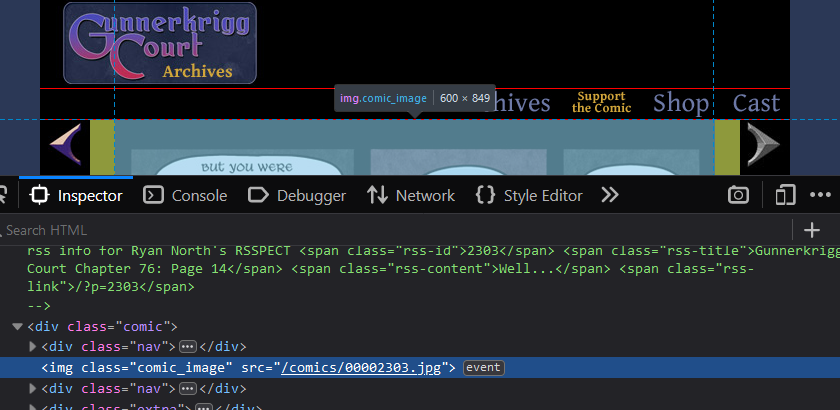Switch to the Network tab
This screenshot has height=410, width=840.
click(411, 195)
